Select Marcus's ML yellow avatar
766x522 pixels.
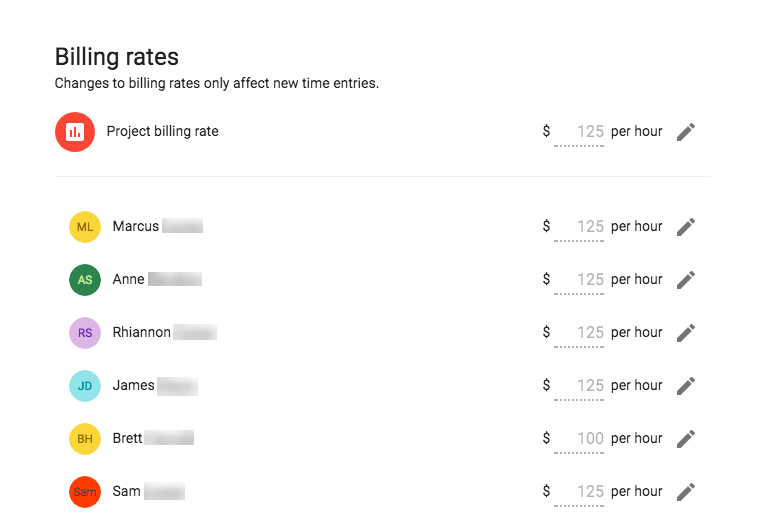[x=85, y=227]
